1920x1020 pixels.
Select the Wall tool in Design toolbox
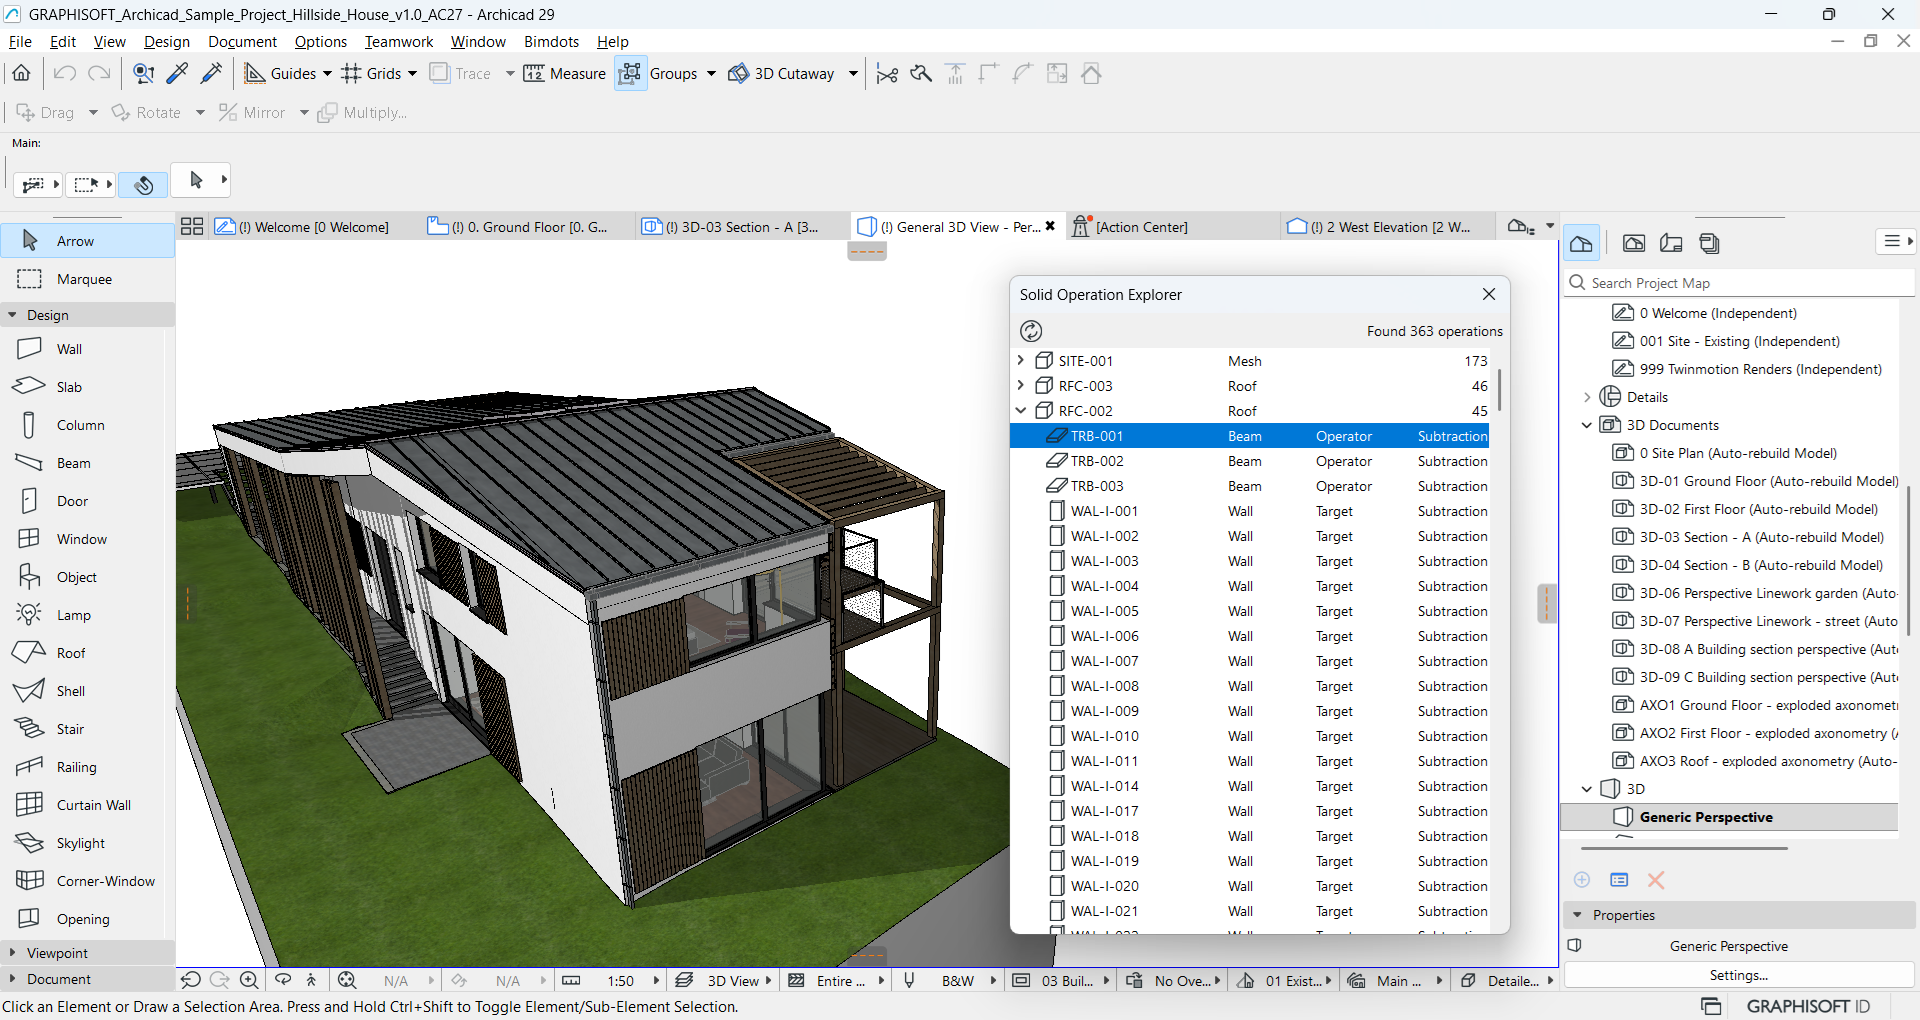pos(68,349)
